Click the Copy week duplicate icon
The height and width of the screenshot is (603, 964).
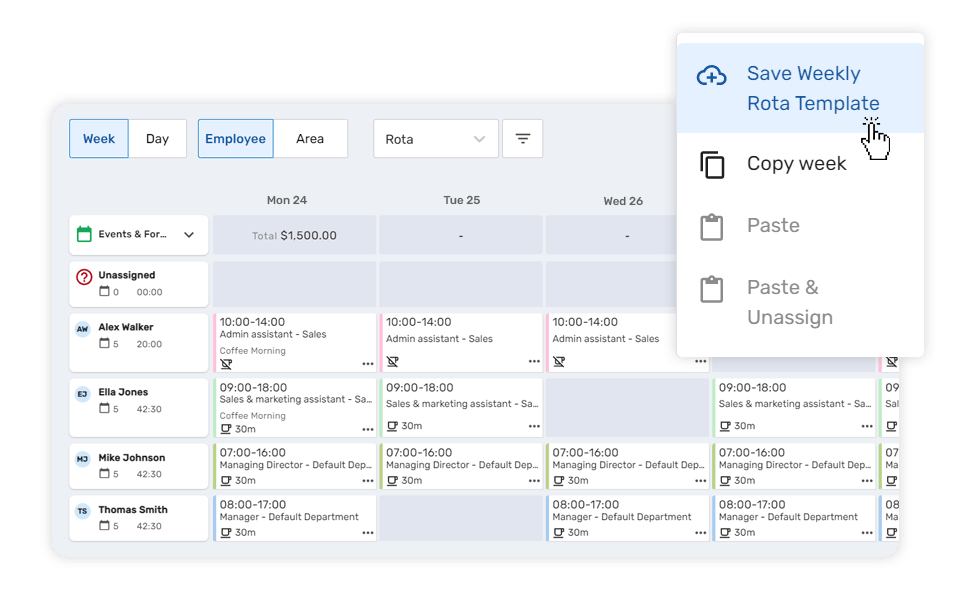pos(712,163)
